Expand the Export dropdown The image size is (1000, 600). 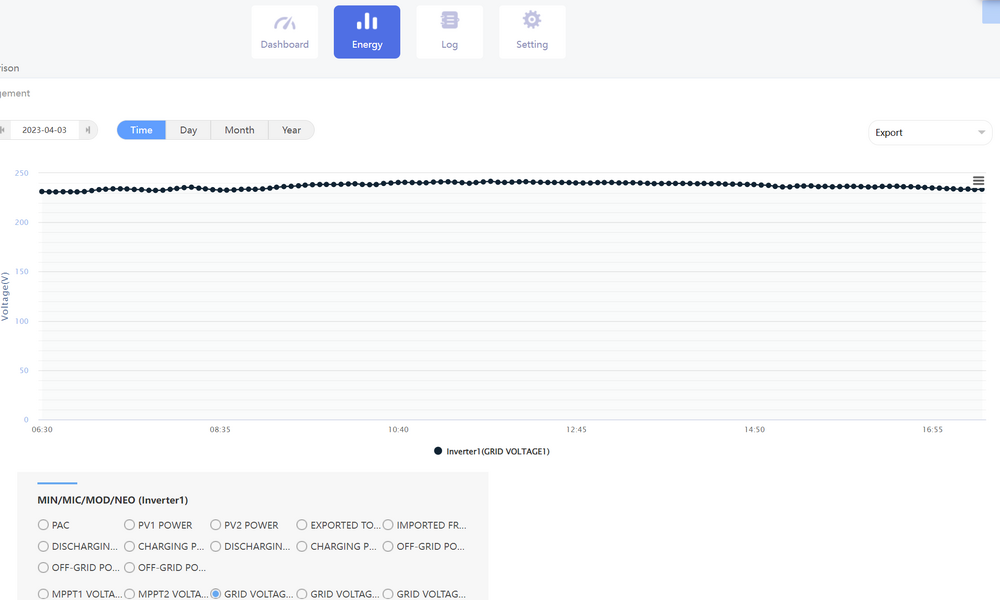[x=930, y=132]
